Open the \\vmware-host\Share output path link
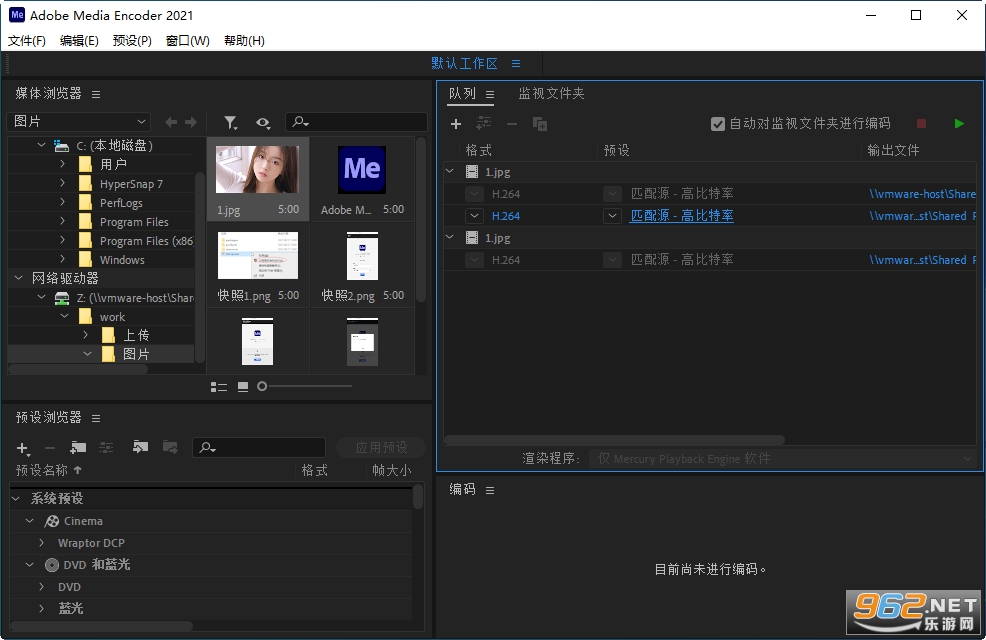986x640 pixels. coord(922,194)
